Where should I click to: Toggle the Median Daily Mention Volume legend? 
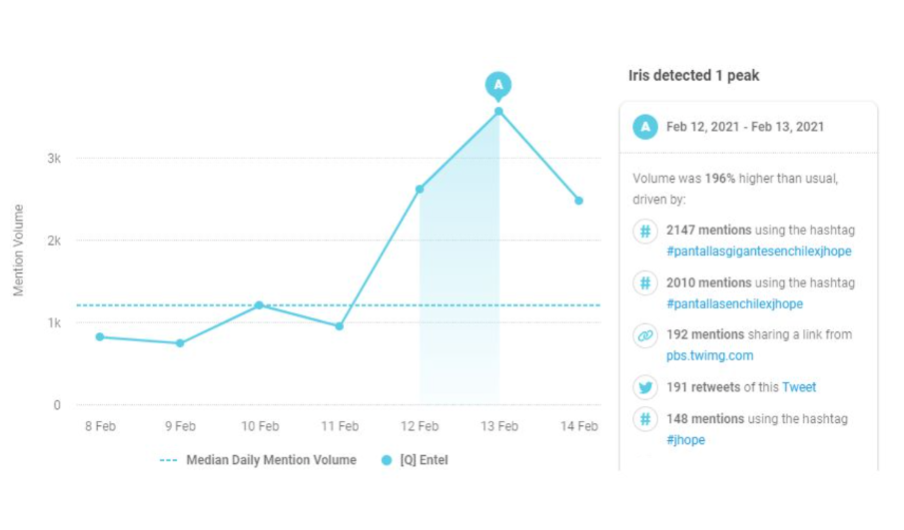[258, 460]
